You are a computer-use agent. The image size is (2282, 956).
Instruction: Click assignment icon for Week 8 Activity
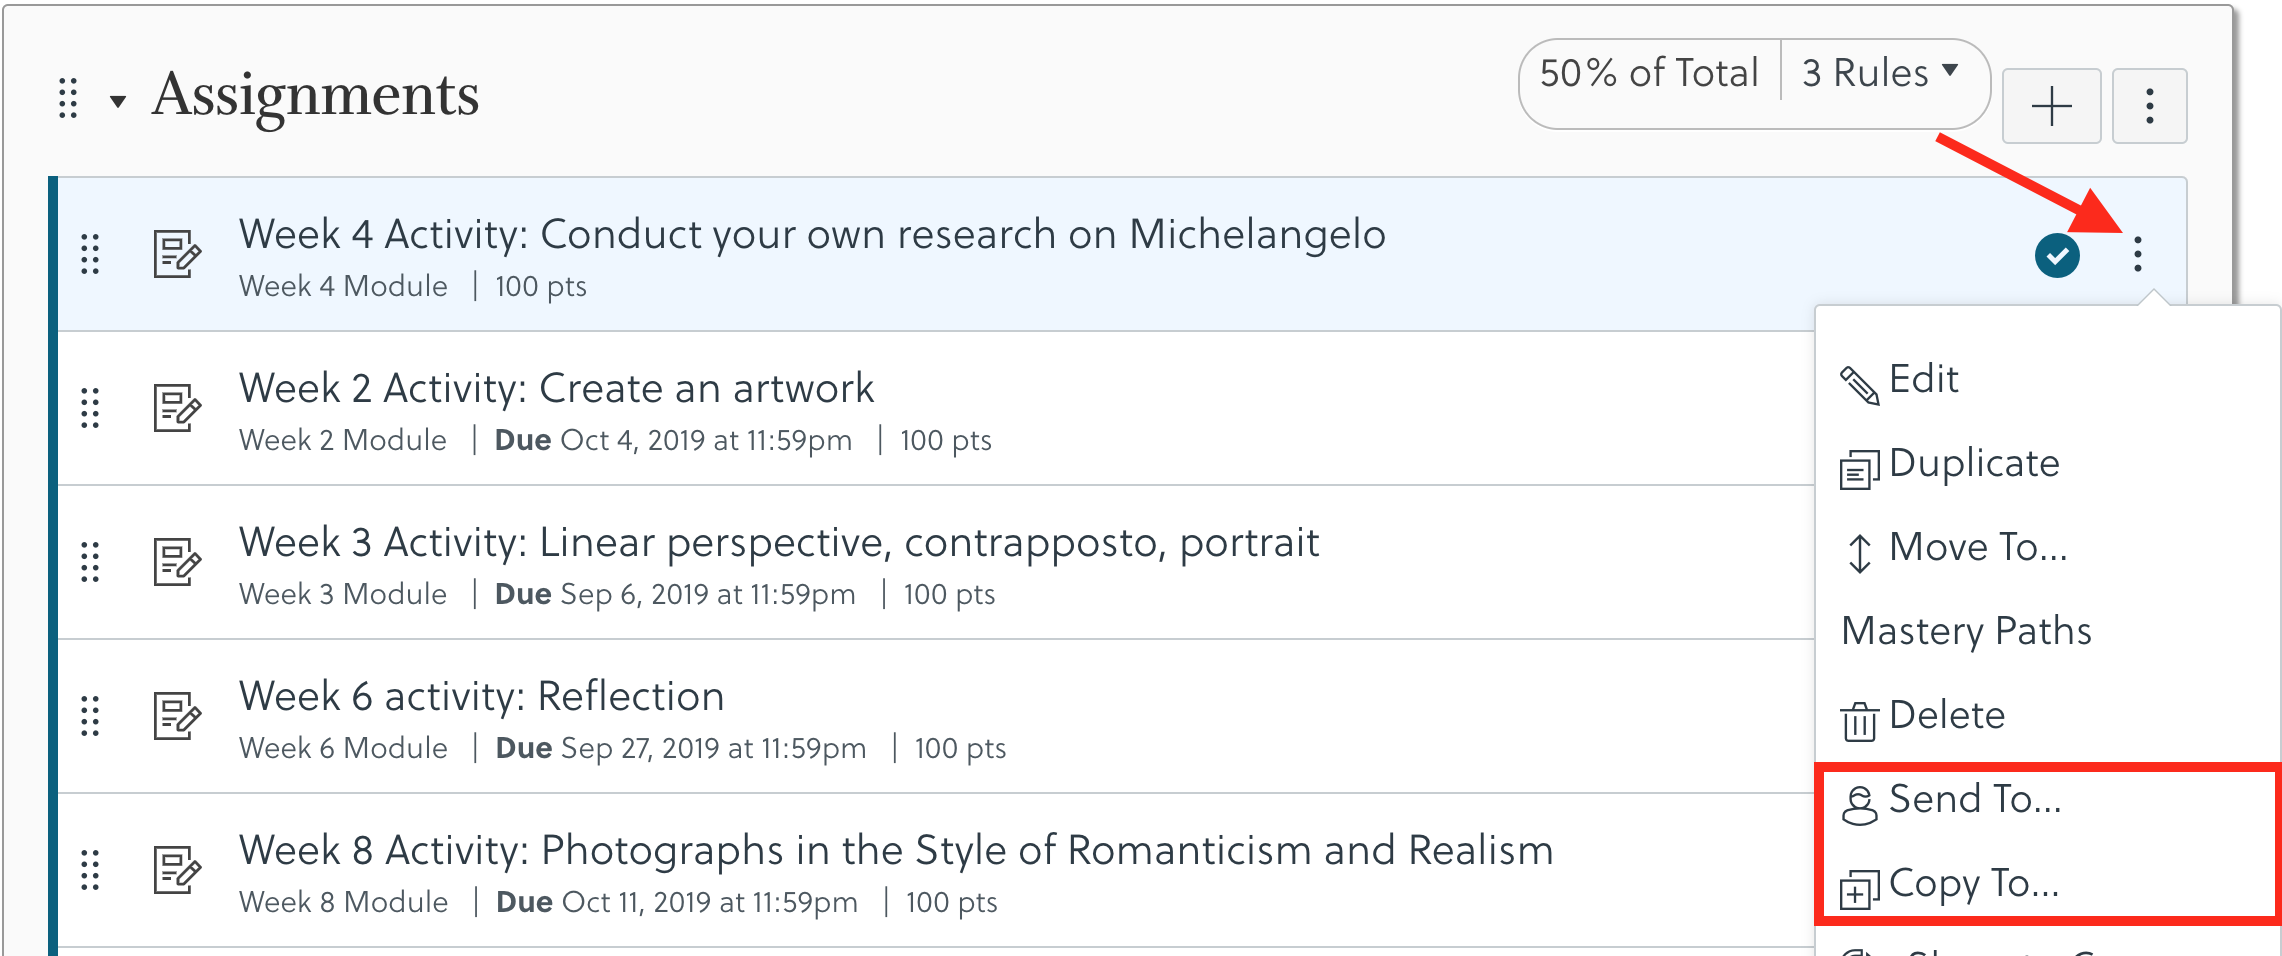[177, 870]
